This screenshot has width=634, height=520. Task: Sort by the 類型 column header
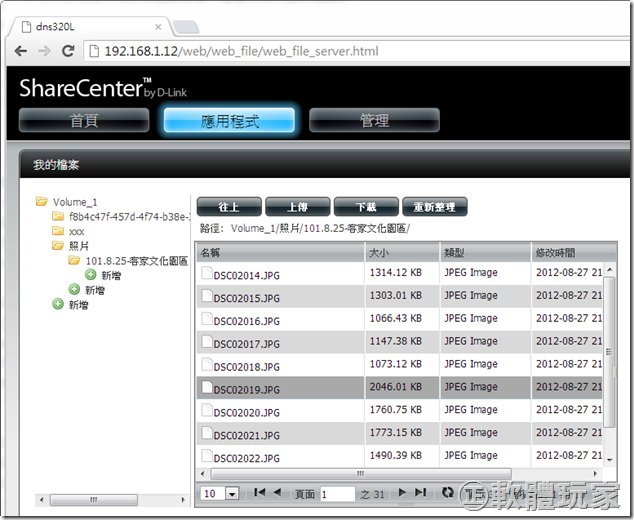pos(486,253)
